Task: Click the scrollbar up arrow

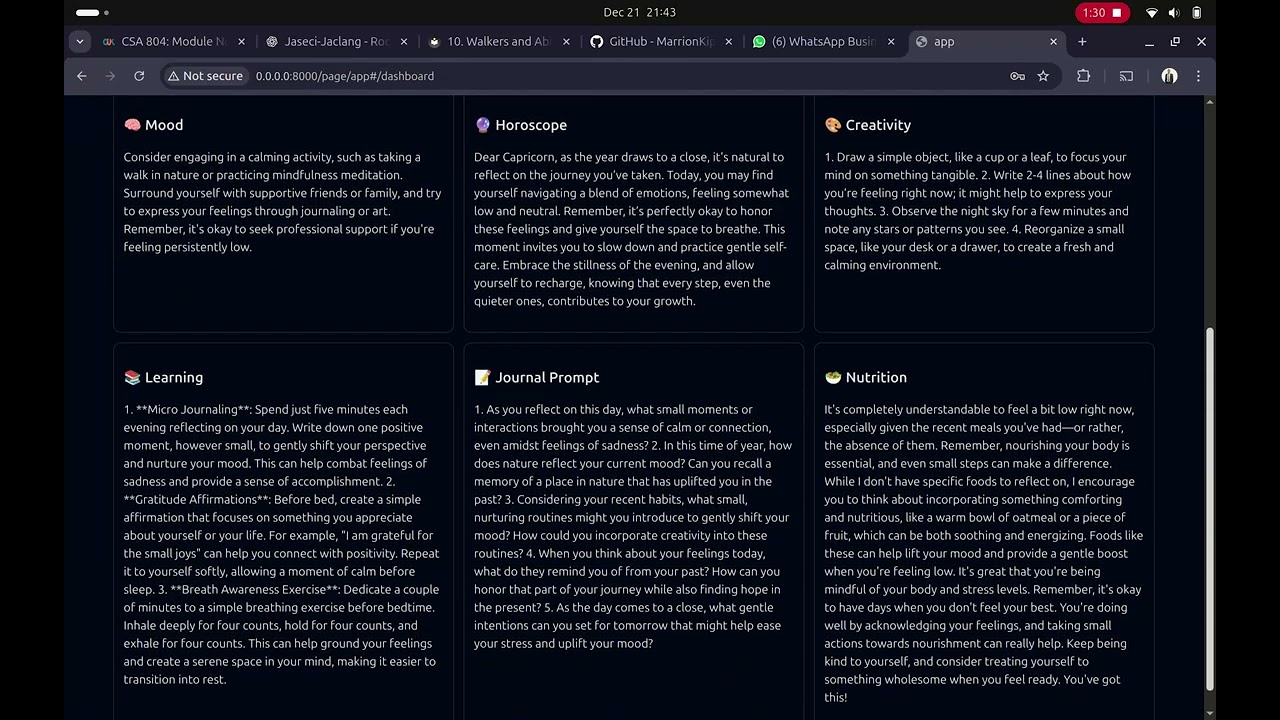Action: (x=1210, y=102)
